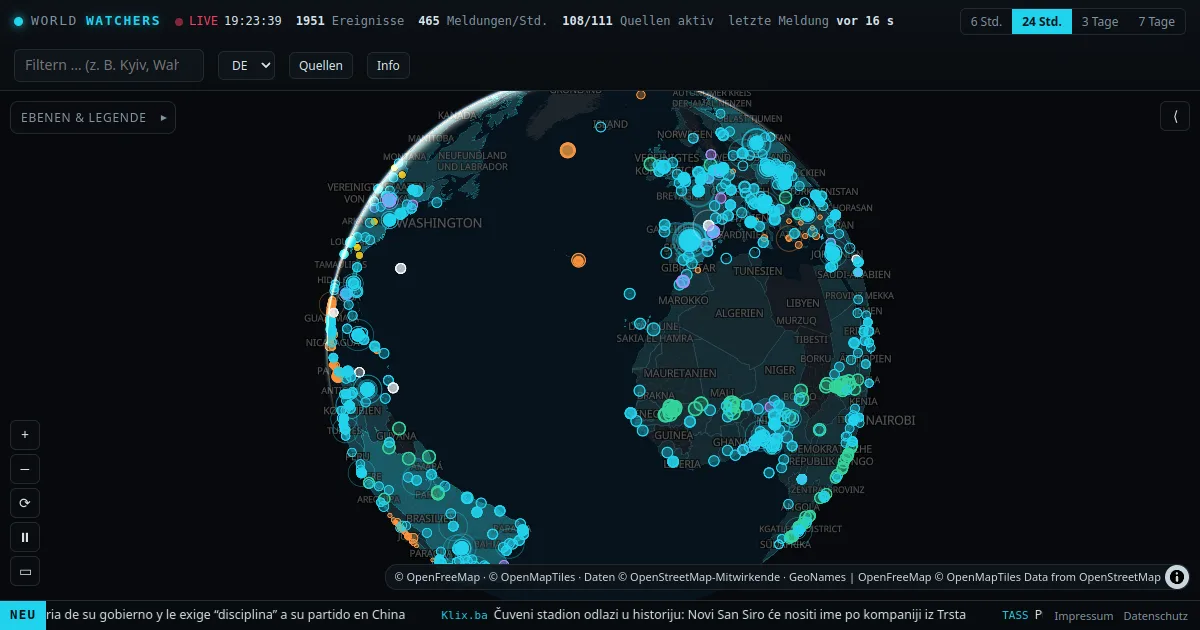Click the letzte Meldung vor 16 s status
This screenshot has width=1200, height=630.
(x=811, y=21)
